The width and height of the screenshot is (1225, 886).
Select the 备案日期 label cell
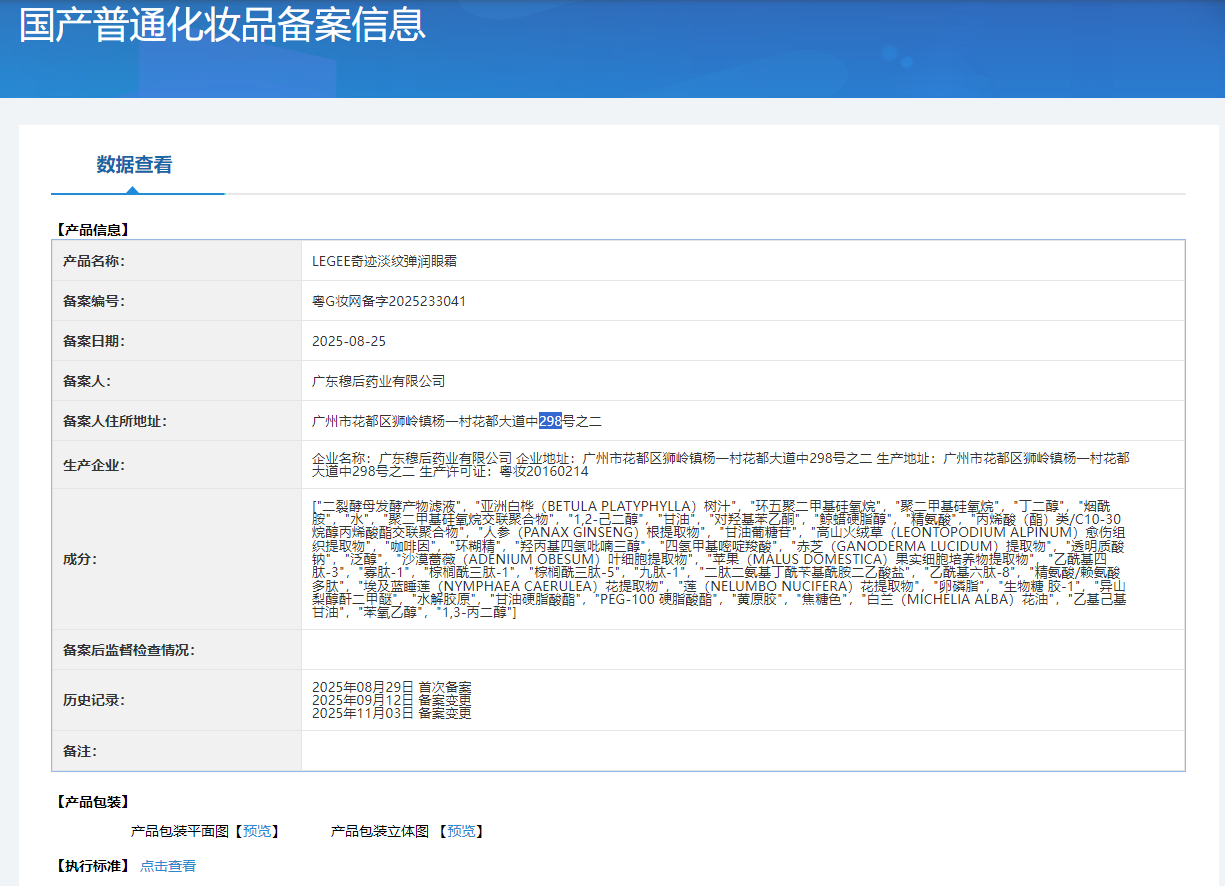(x=177, y=341)
